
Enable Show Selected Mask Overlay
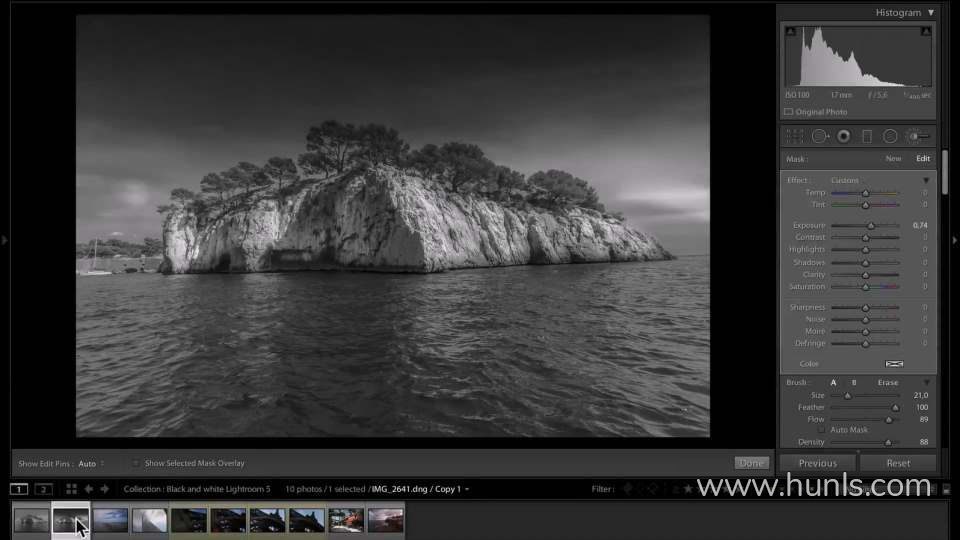coord(136,463)
